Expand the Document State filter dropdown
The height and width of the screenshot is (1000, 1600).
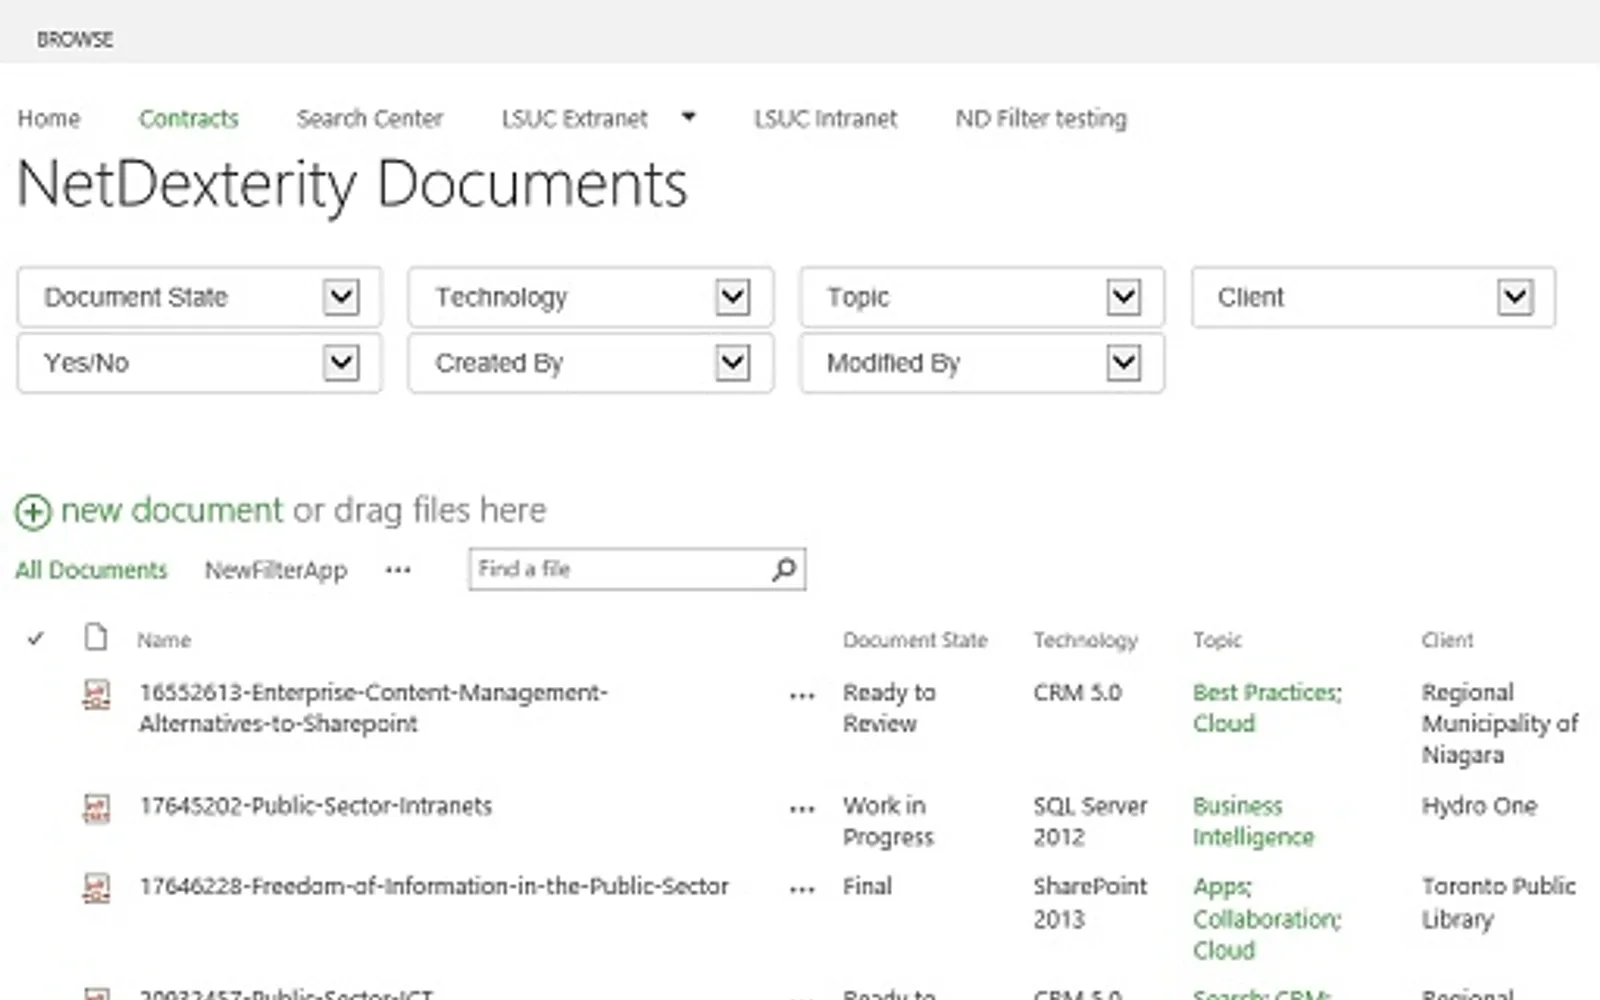tap(341, 297)
